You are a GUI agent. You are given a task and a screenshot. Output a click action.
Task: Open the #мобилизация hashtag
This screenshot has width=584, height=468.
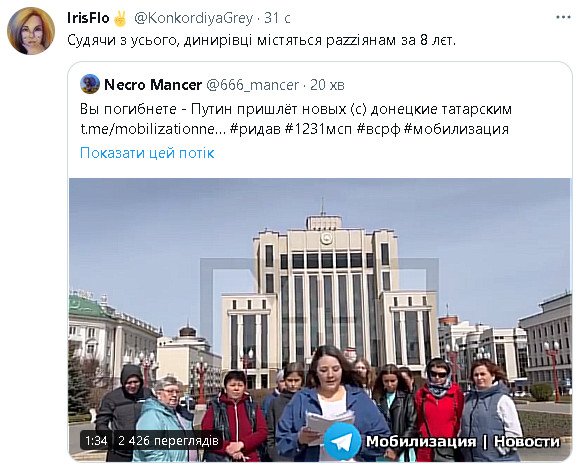pyautogui.click(x=457, y=129)
